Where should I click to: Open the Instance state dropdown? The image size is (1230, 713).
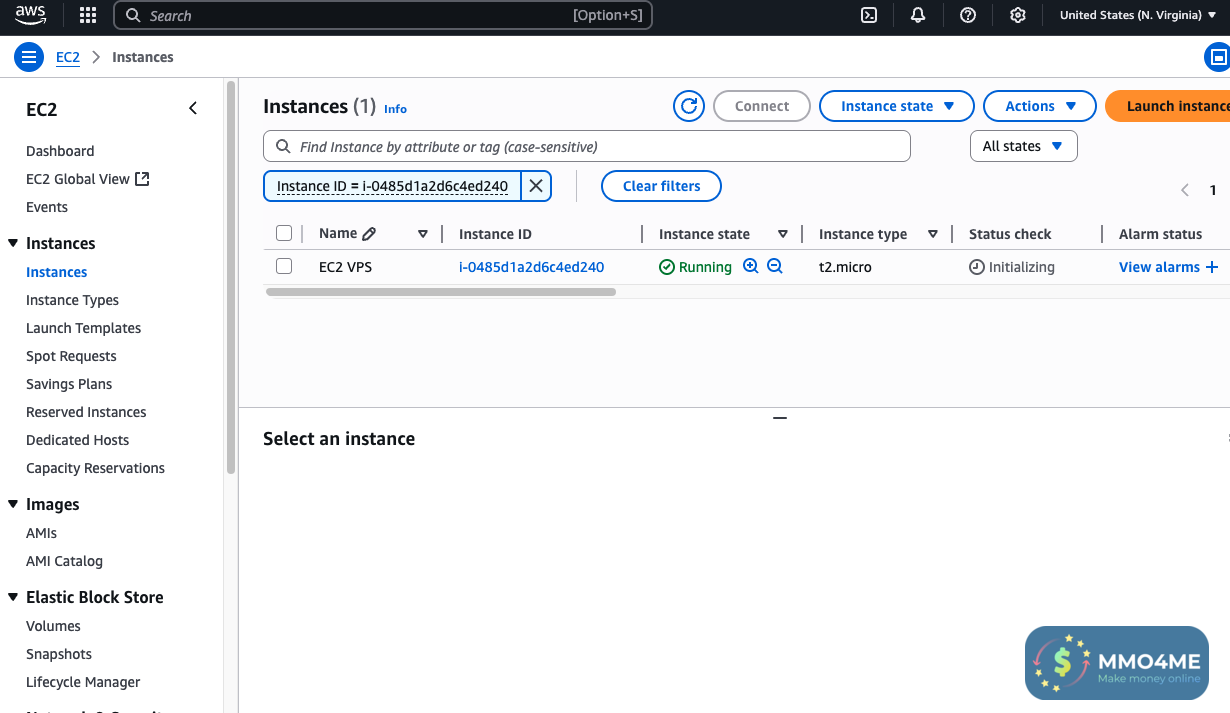point(896,106)
